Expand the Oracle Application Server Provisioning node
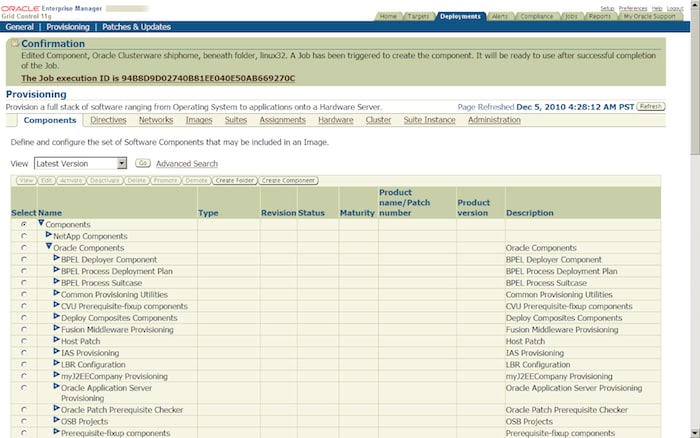Screen dimensions: 700x438 [57, 386]
